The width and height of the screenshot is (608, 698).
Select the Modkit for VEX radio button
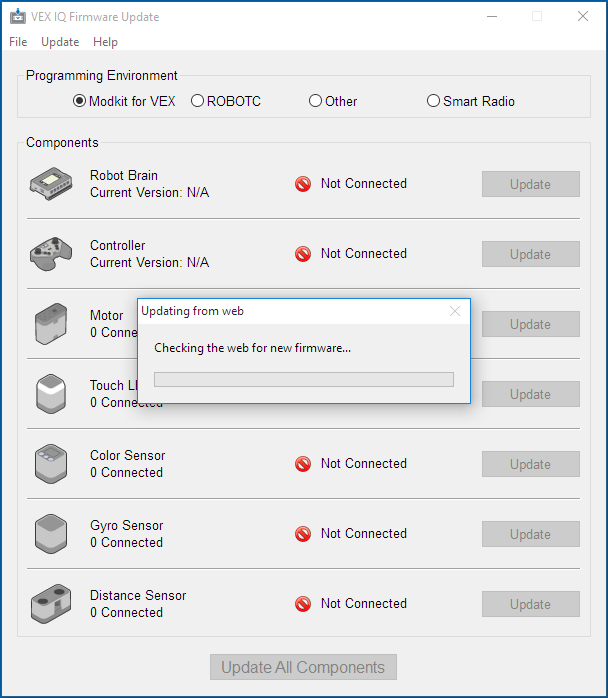[x=79, y=101]
